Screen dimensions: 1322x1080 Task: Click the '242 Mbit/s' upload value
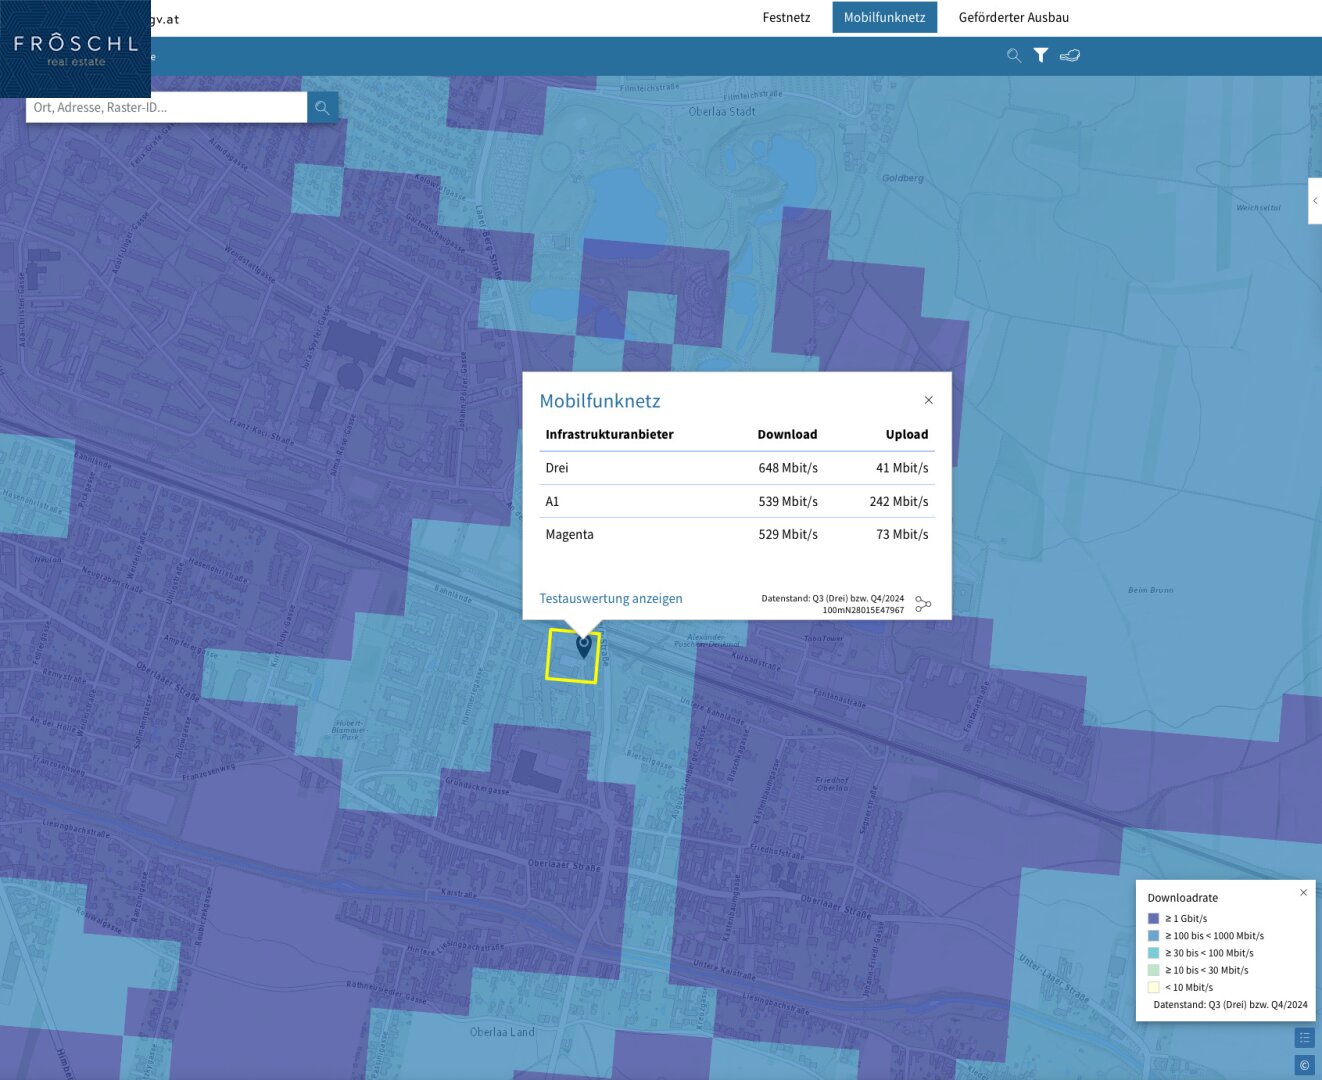click(899, 501)
